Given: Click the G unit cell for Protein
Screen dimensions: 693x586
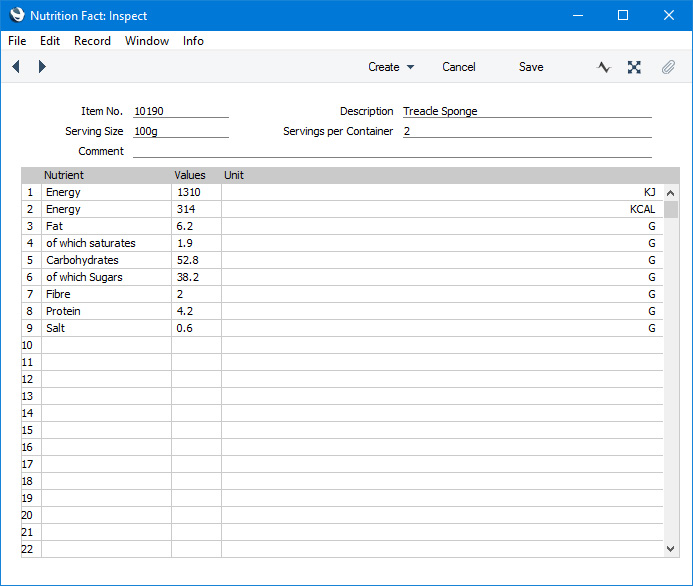Looking at the screenshot, I should 442,311.
